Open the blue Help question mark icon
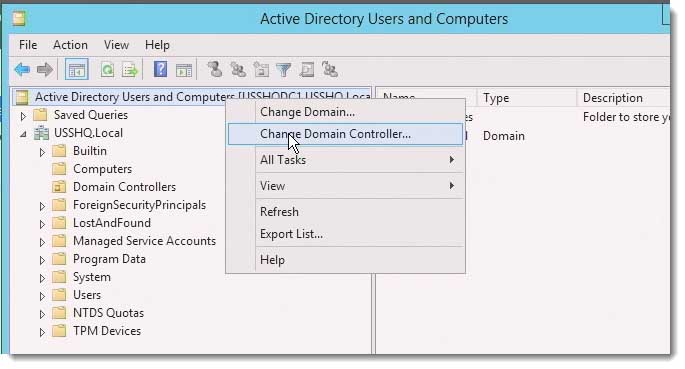Viewport: 685px width, 369px height. tap(160, 69)
